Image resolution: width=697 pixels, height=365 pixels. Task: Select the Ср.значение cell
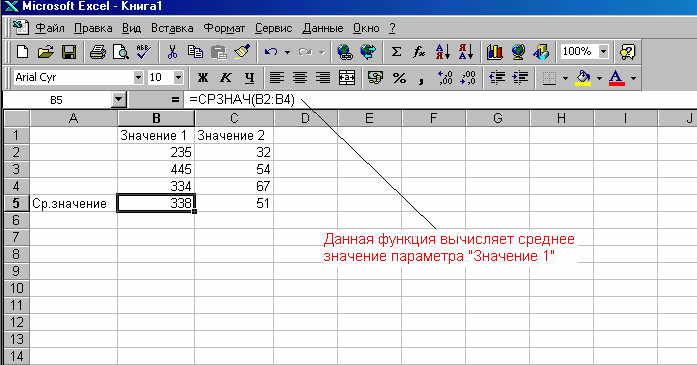(x=73, y=203)
